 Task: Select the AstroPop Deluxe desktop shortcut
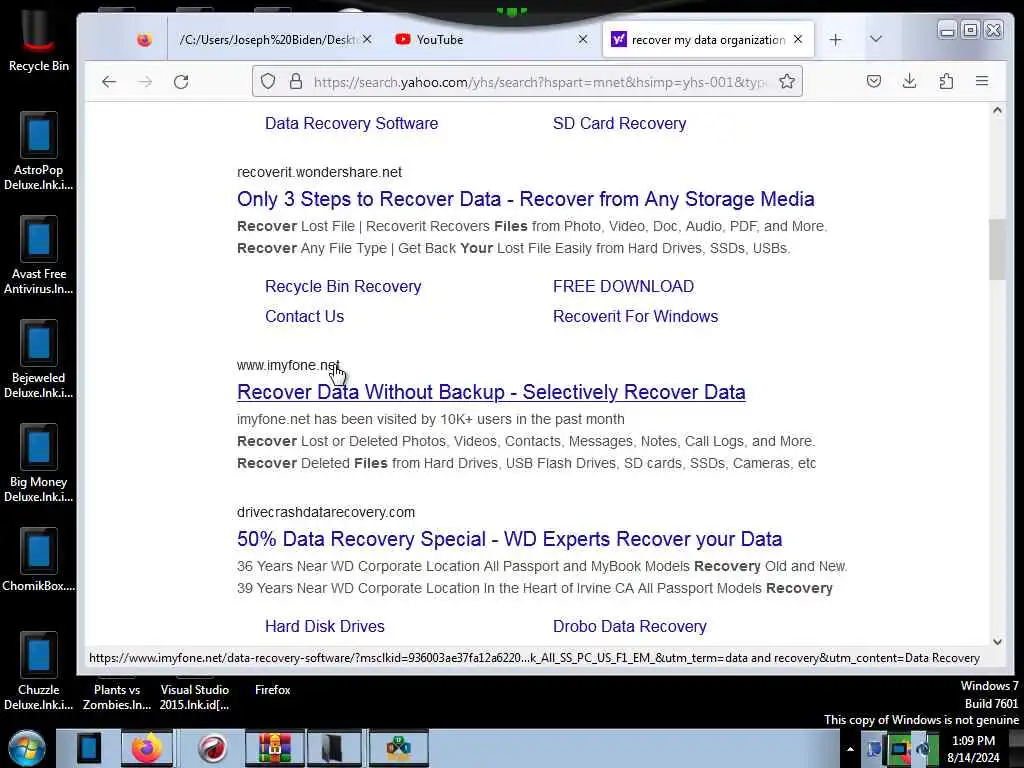tap(39, 151)
